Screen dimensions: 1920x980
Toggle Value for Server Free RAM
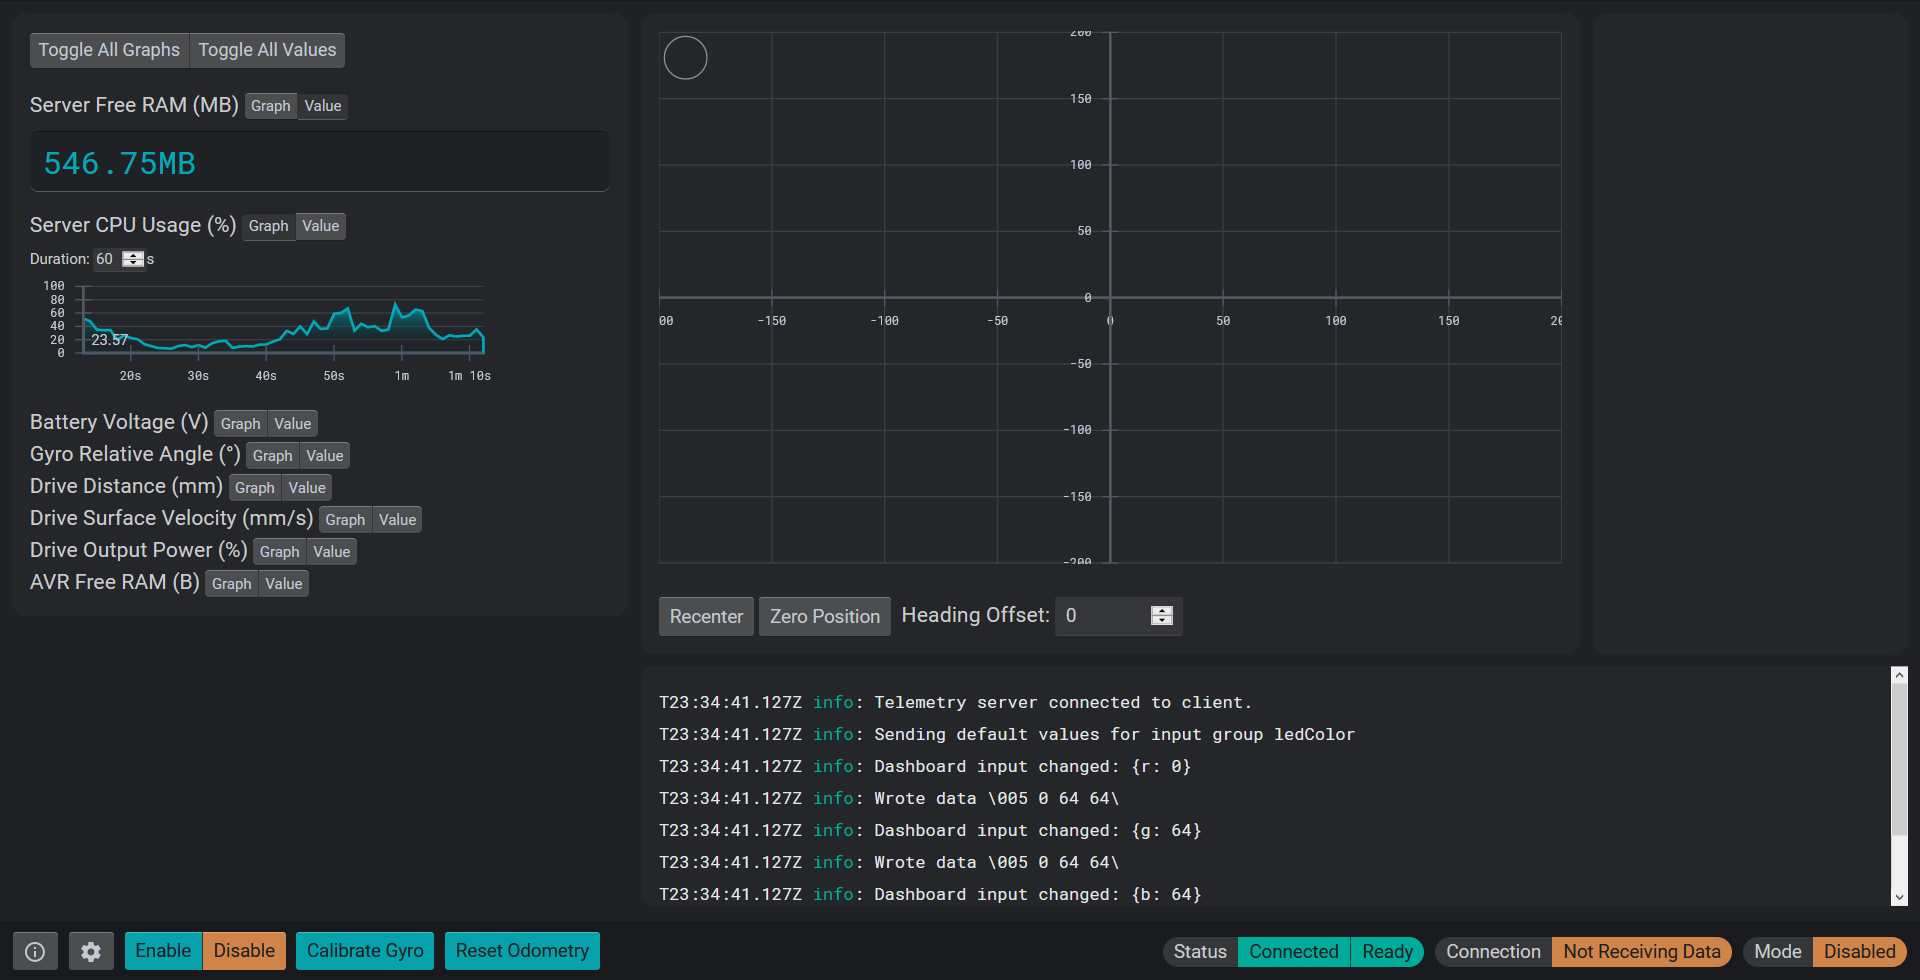pyautogui.click(x=323, y=106)
